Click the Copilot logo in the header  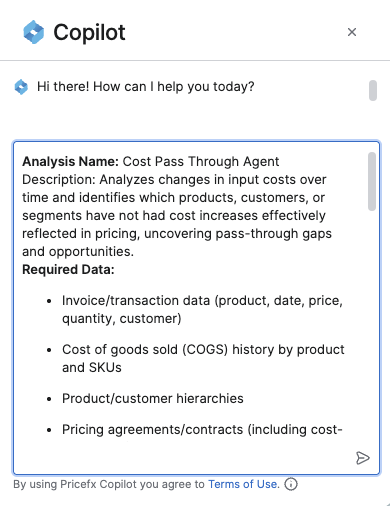pos(34,32)
